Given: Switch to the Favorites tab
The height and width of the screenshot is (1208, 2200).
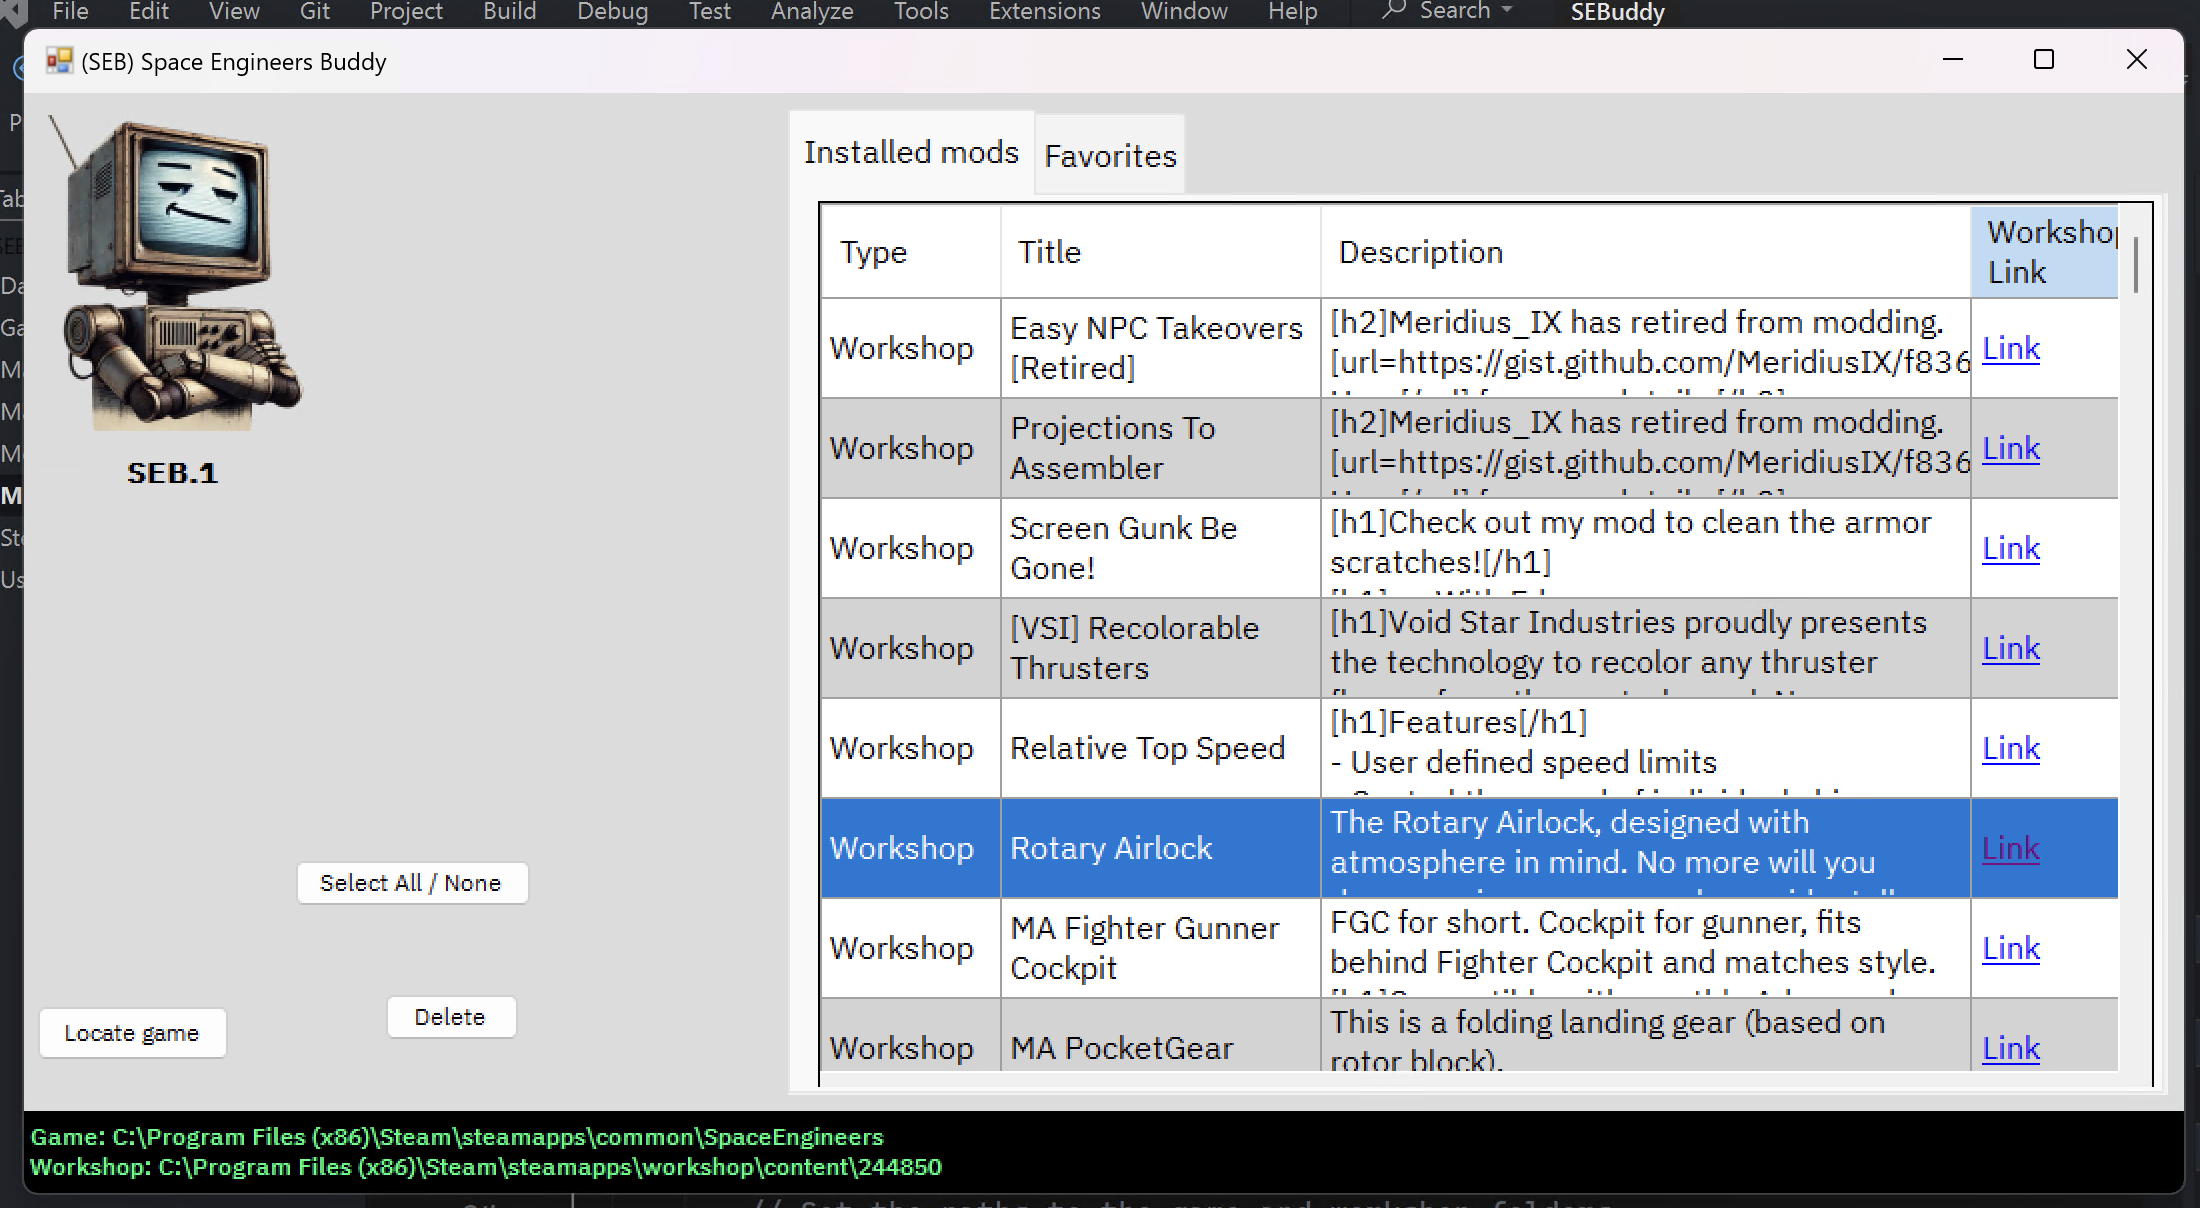Looking at the screenshot, I should 1110,156.
